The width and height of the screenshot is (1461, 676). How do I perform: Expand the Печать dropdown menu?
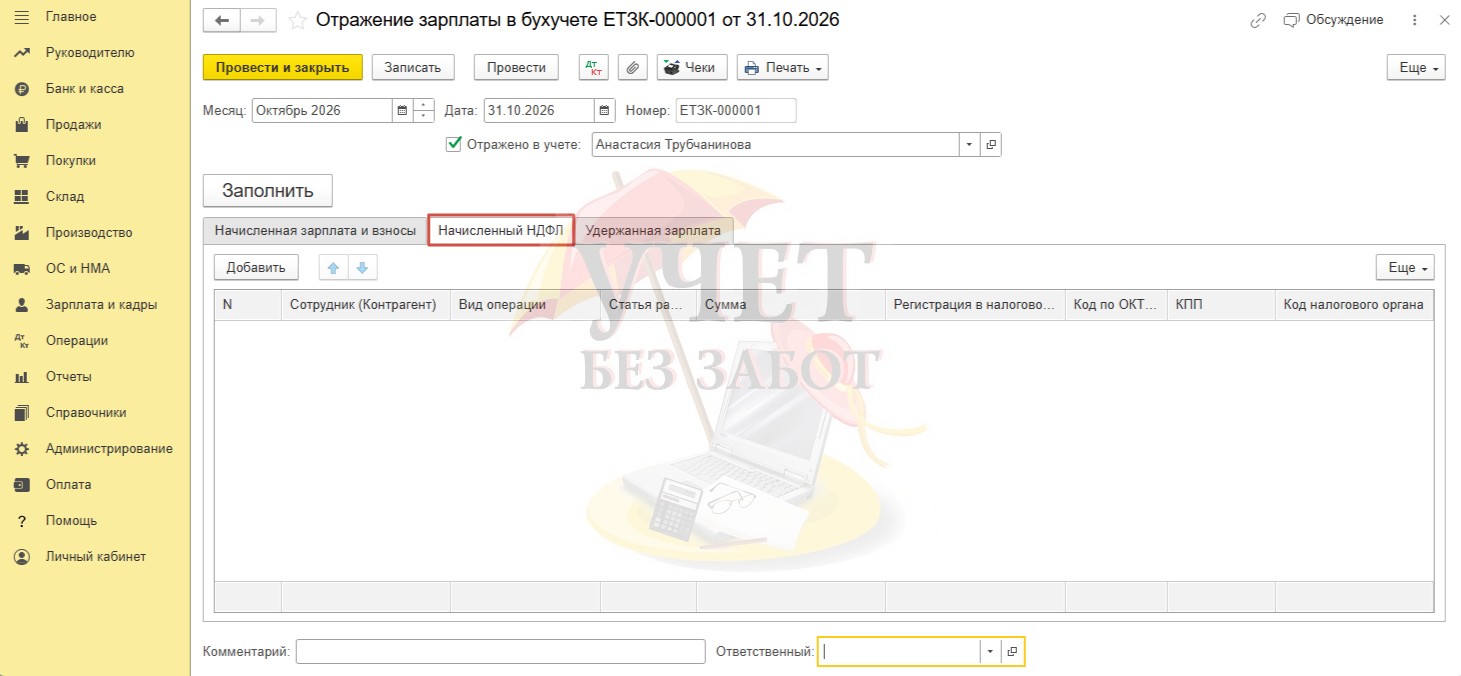[x=782, y=67]
